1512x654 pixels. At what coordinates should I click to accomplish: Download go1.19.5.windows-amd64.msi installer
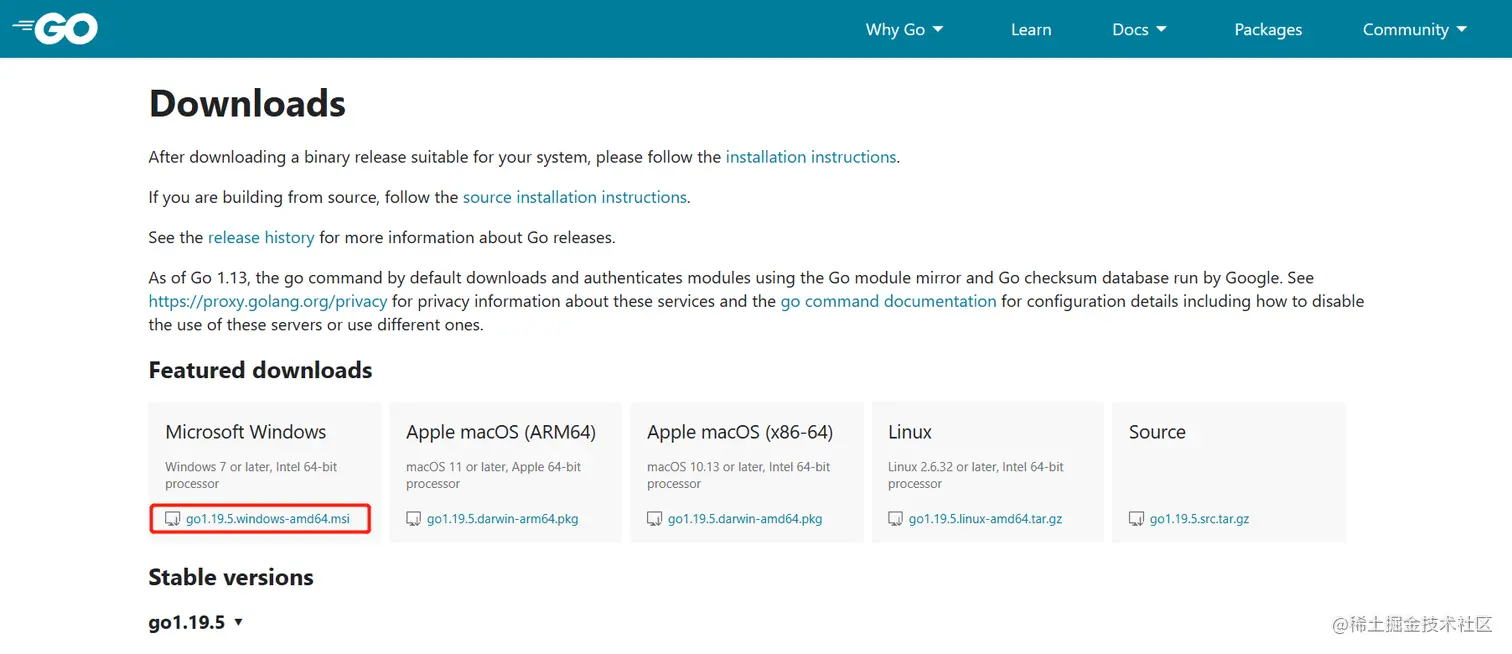[268, 519]
